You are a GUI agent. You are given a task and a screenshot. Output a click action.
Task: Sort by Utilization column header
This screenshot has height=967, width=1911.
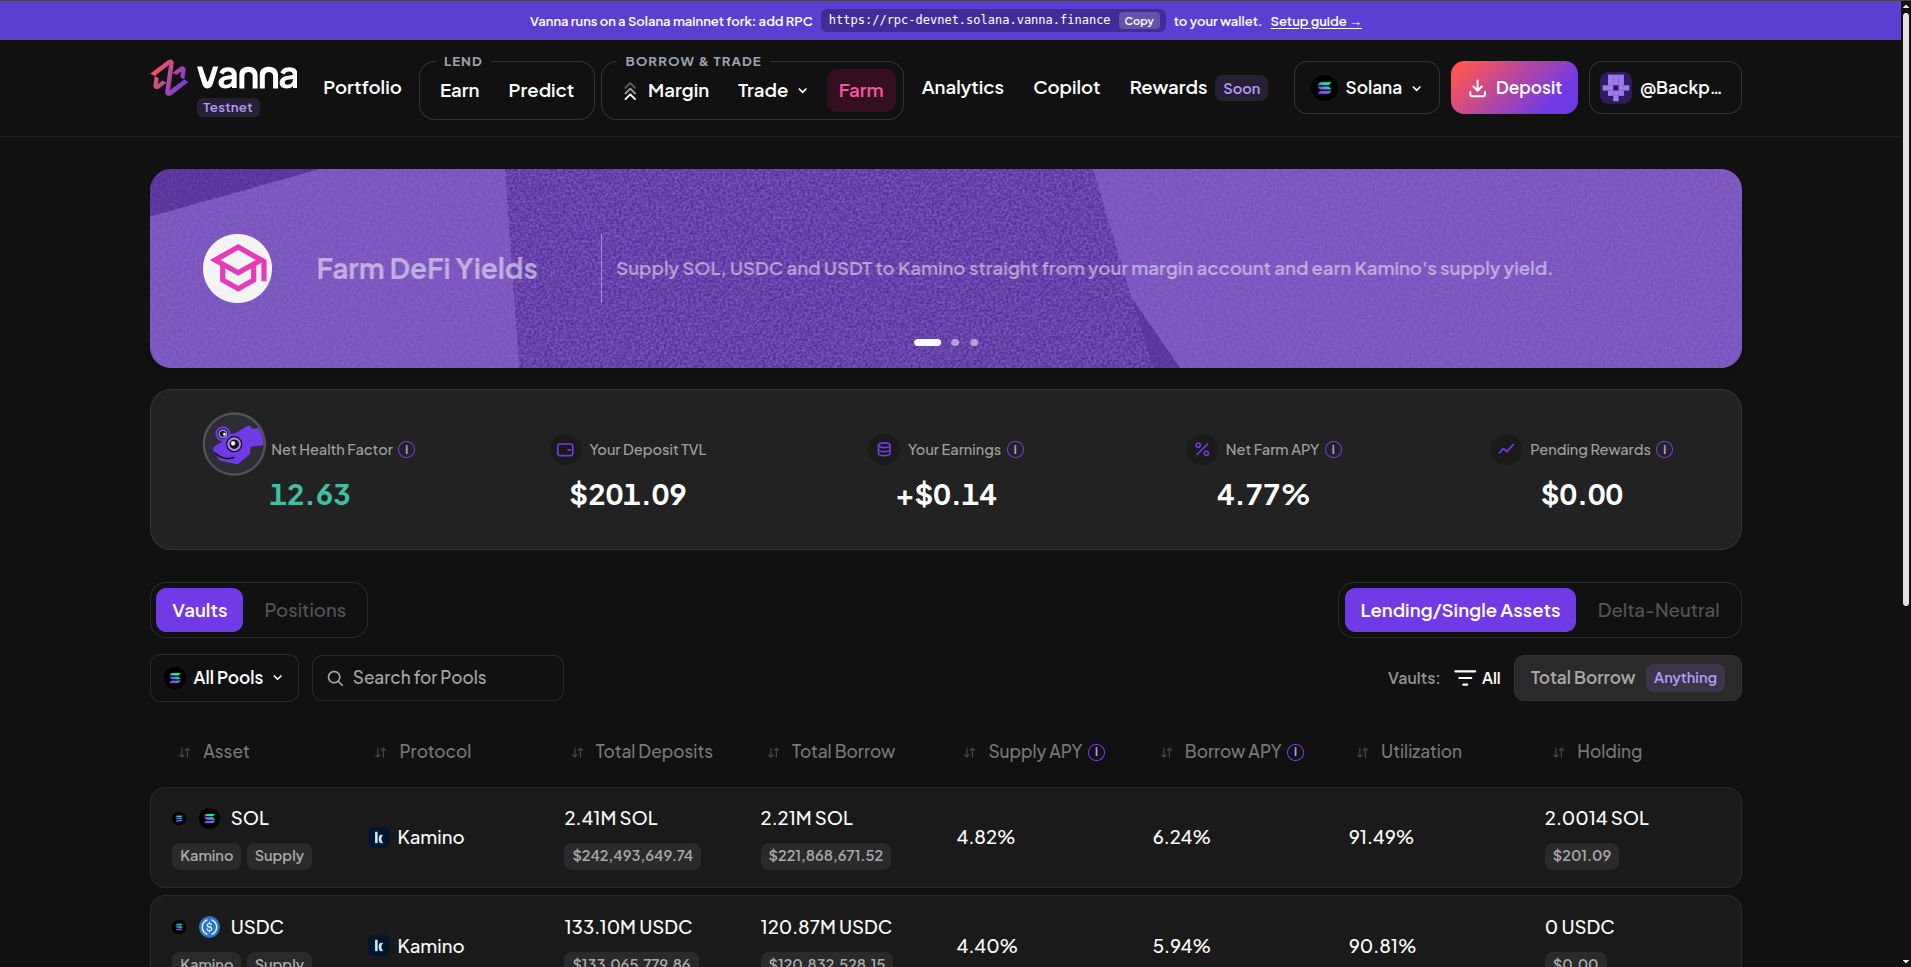[1410, 752]
